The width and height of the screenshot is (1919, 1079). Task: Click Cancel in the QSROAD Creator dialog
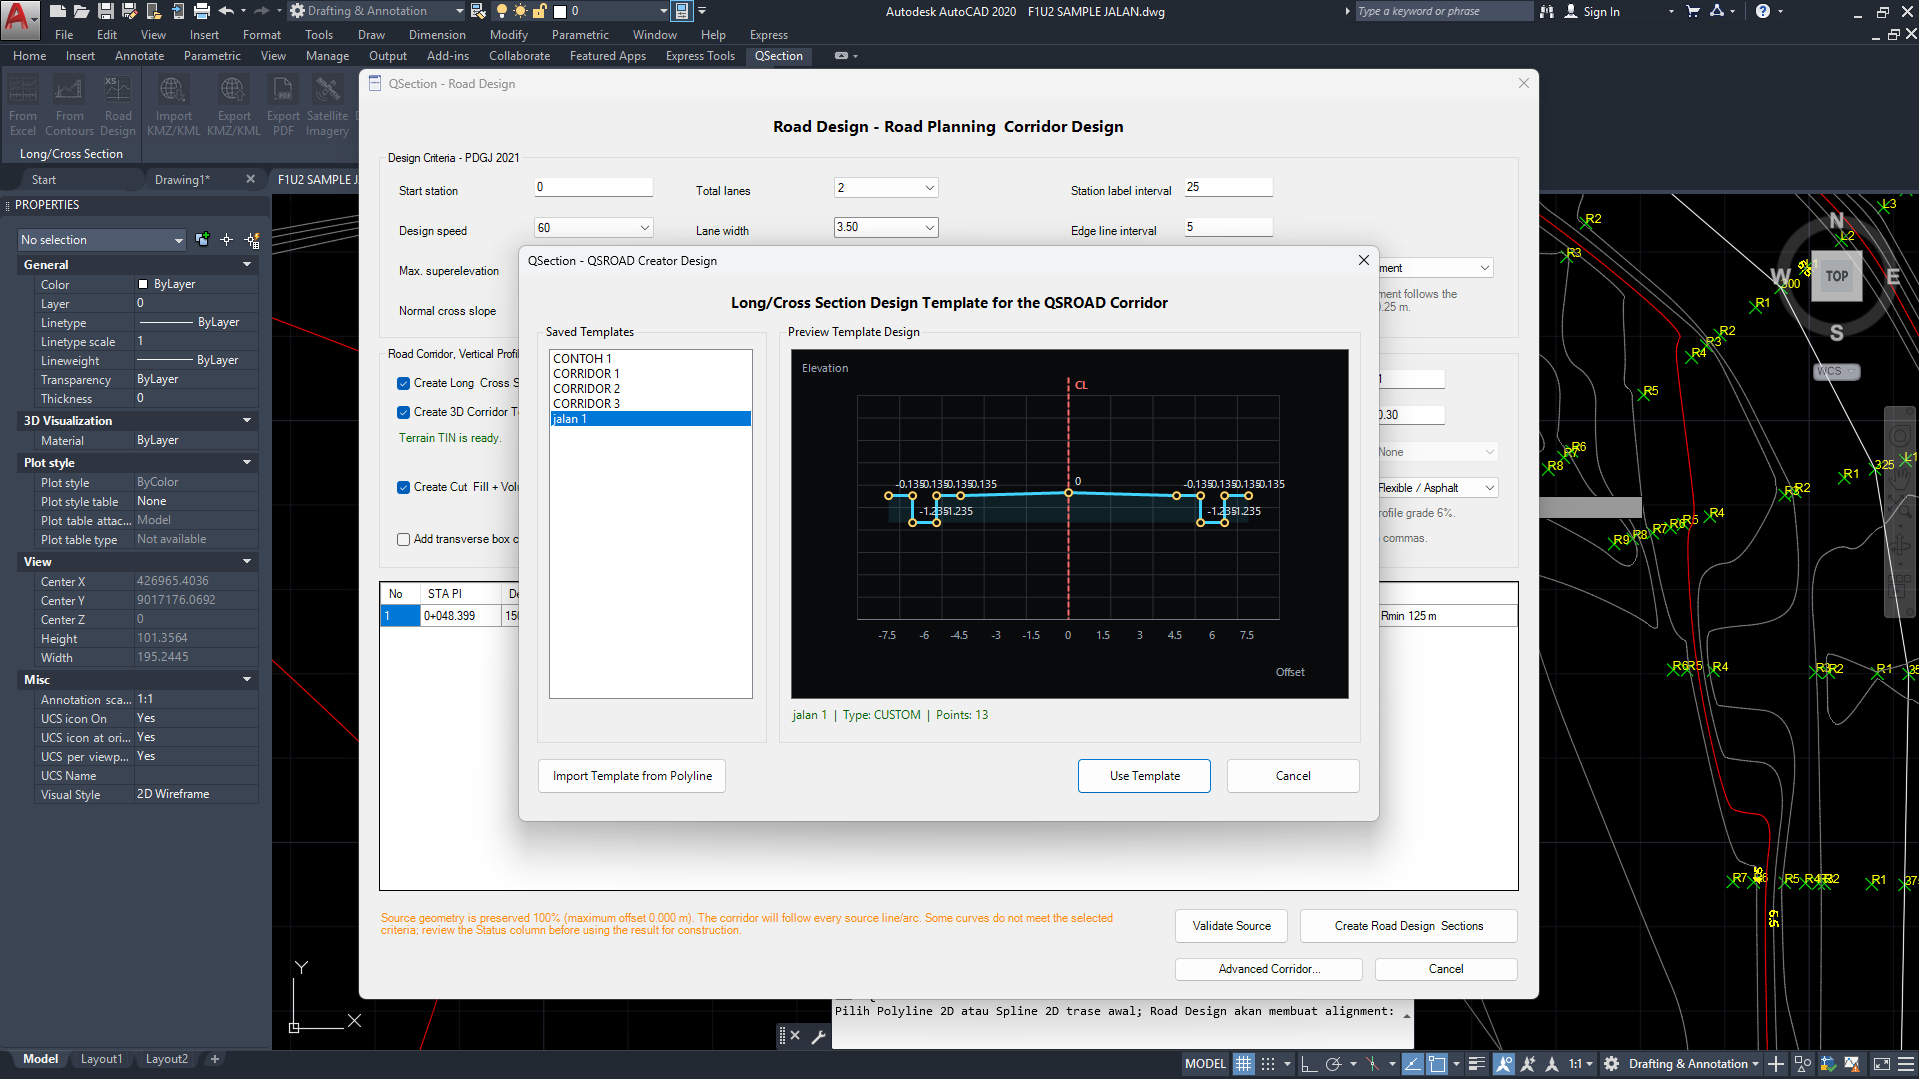point(1293,776)
